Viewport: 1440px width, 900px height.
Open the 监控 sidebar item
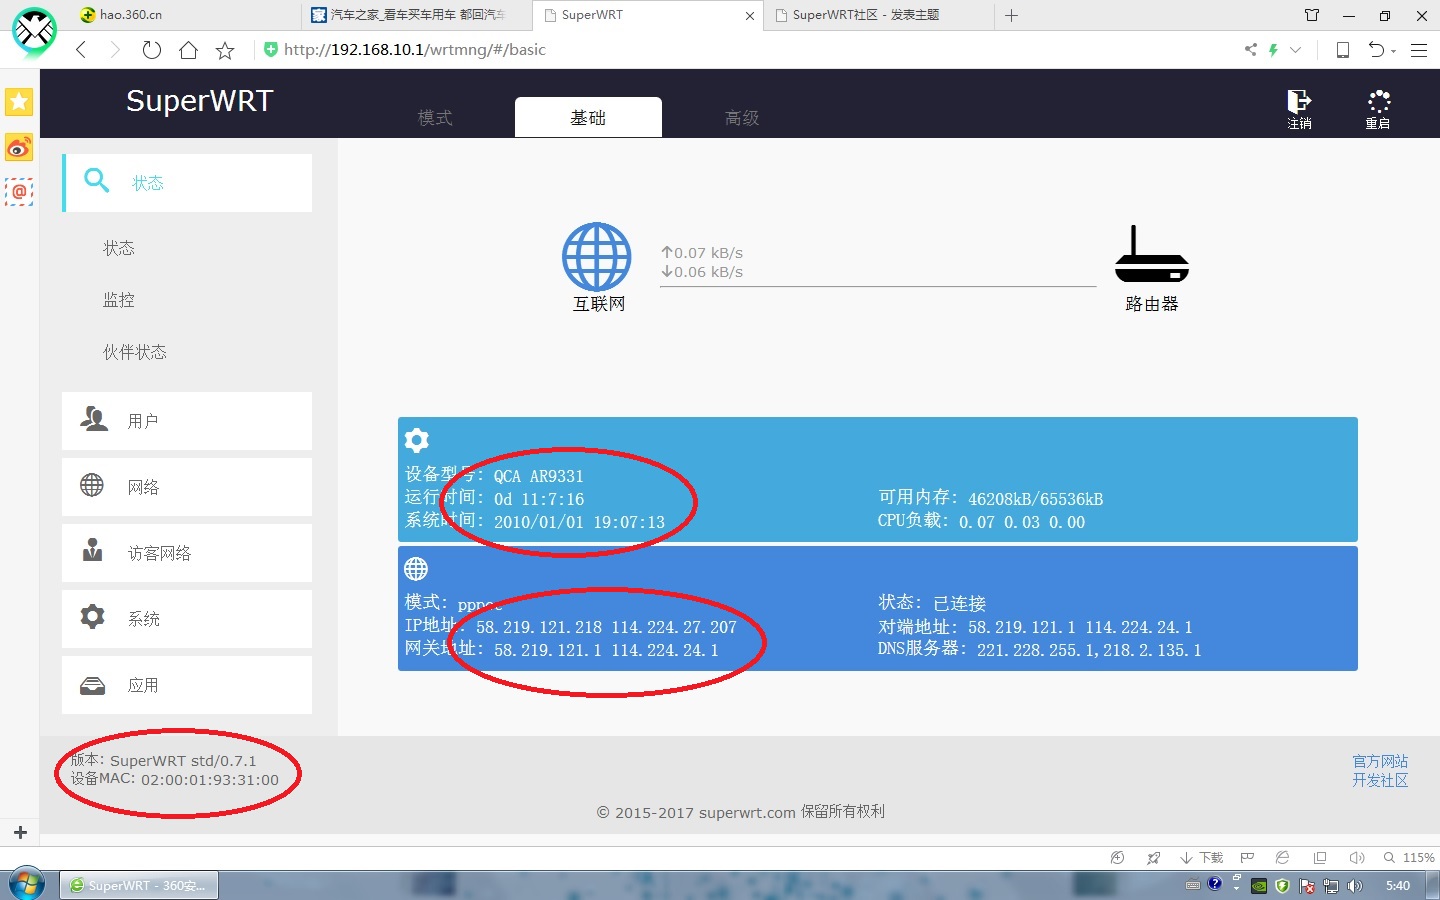pyautogui.click(x=119, y=300)
